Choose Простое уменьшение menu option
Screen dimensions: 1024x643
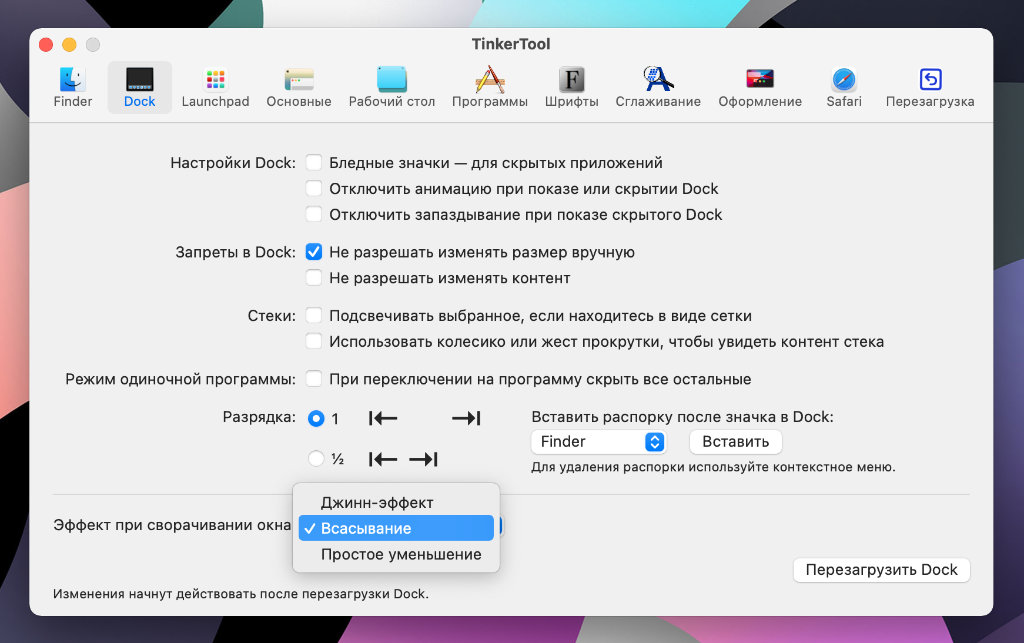[396, 554]
